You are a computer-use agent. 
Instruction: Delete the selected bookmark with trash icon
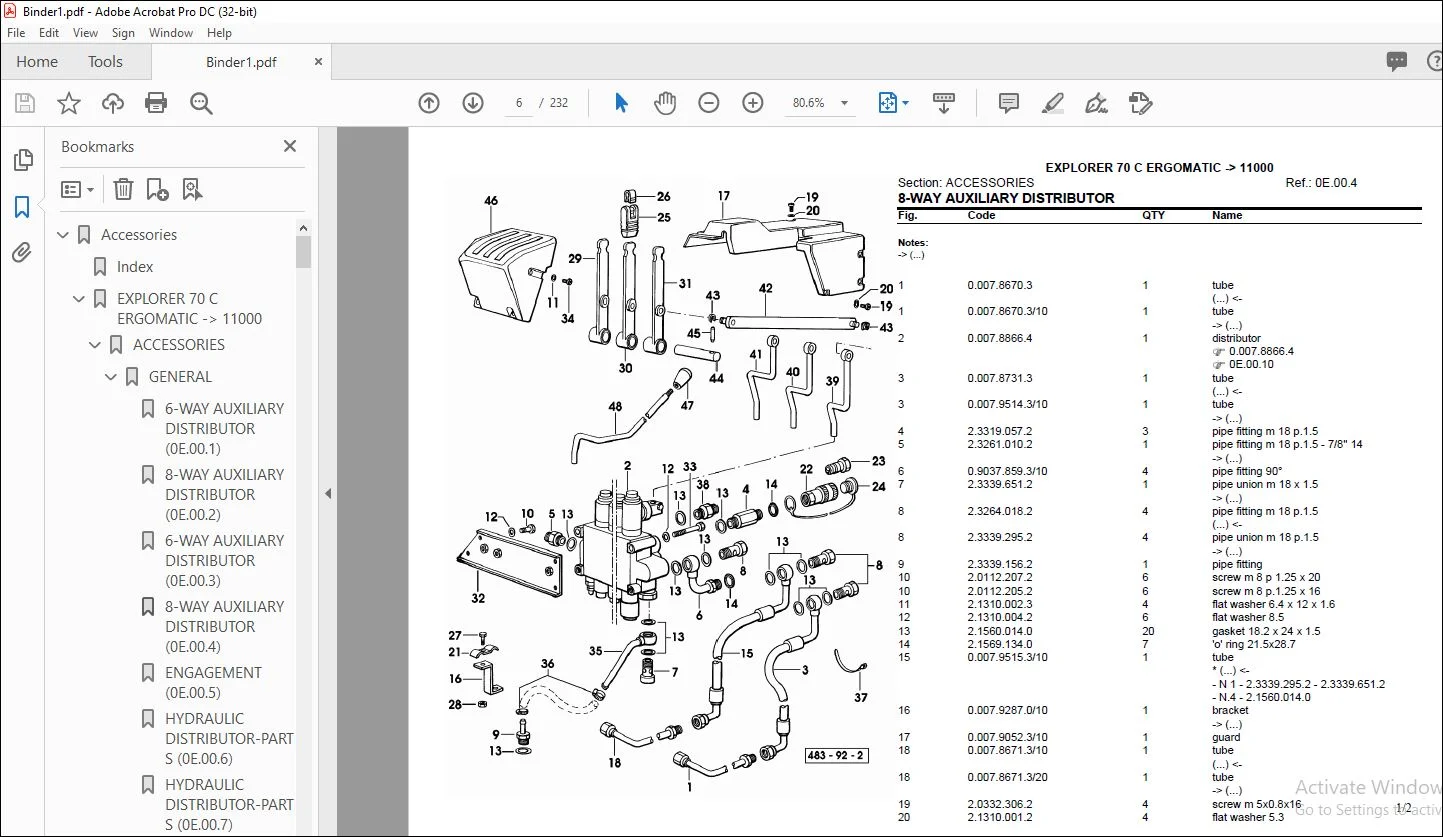123,189
